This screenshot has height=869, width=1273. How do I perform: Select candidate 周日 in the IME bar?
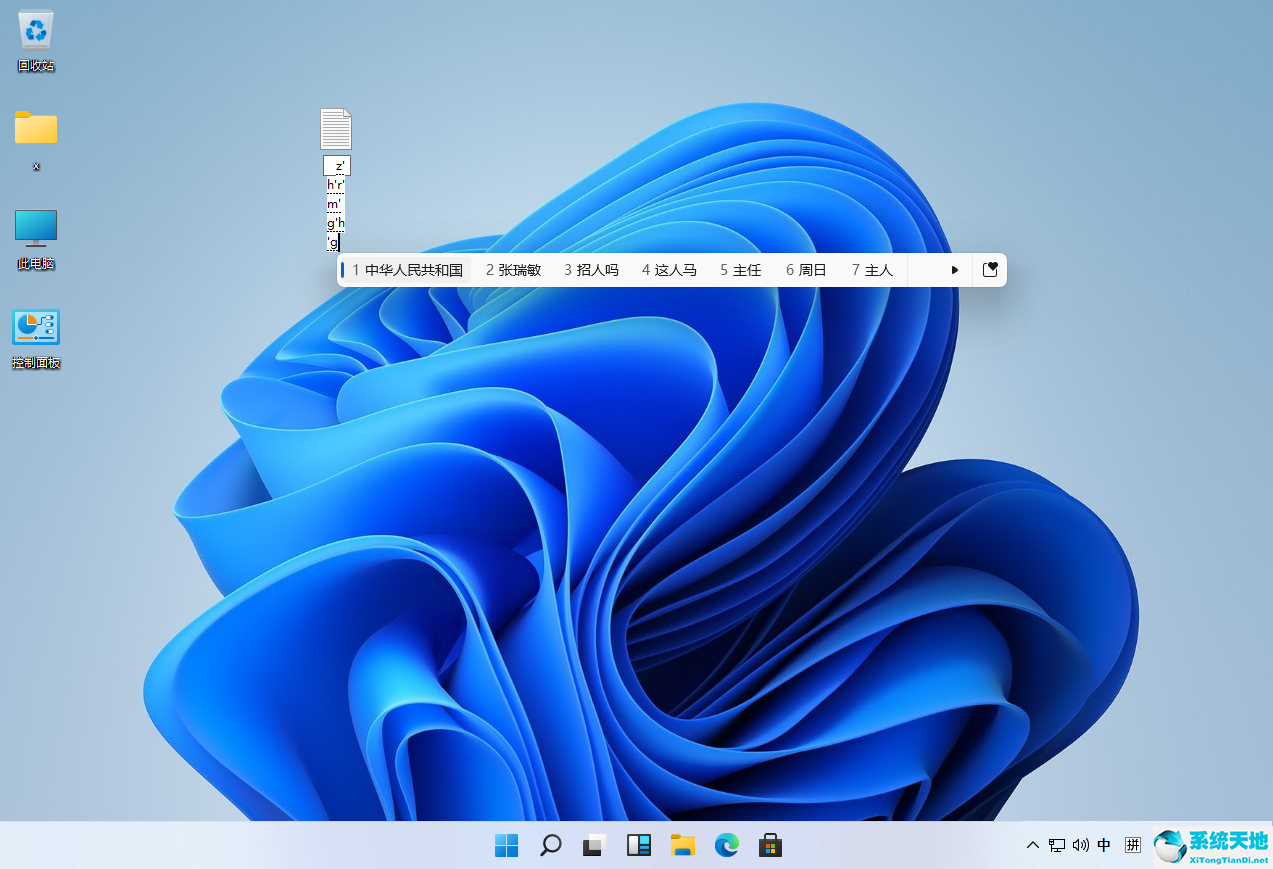click(805, 269)
